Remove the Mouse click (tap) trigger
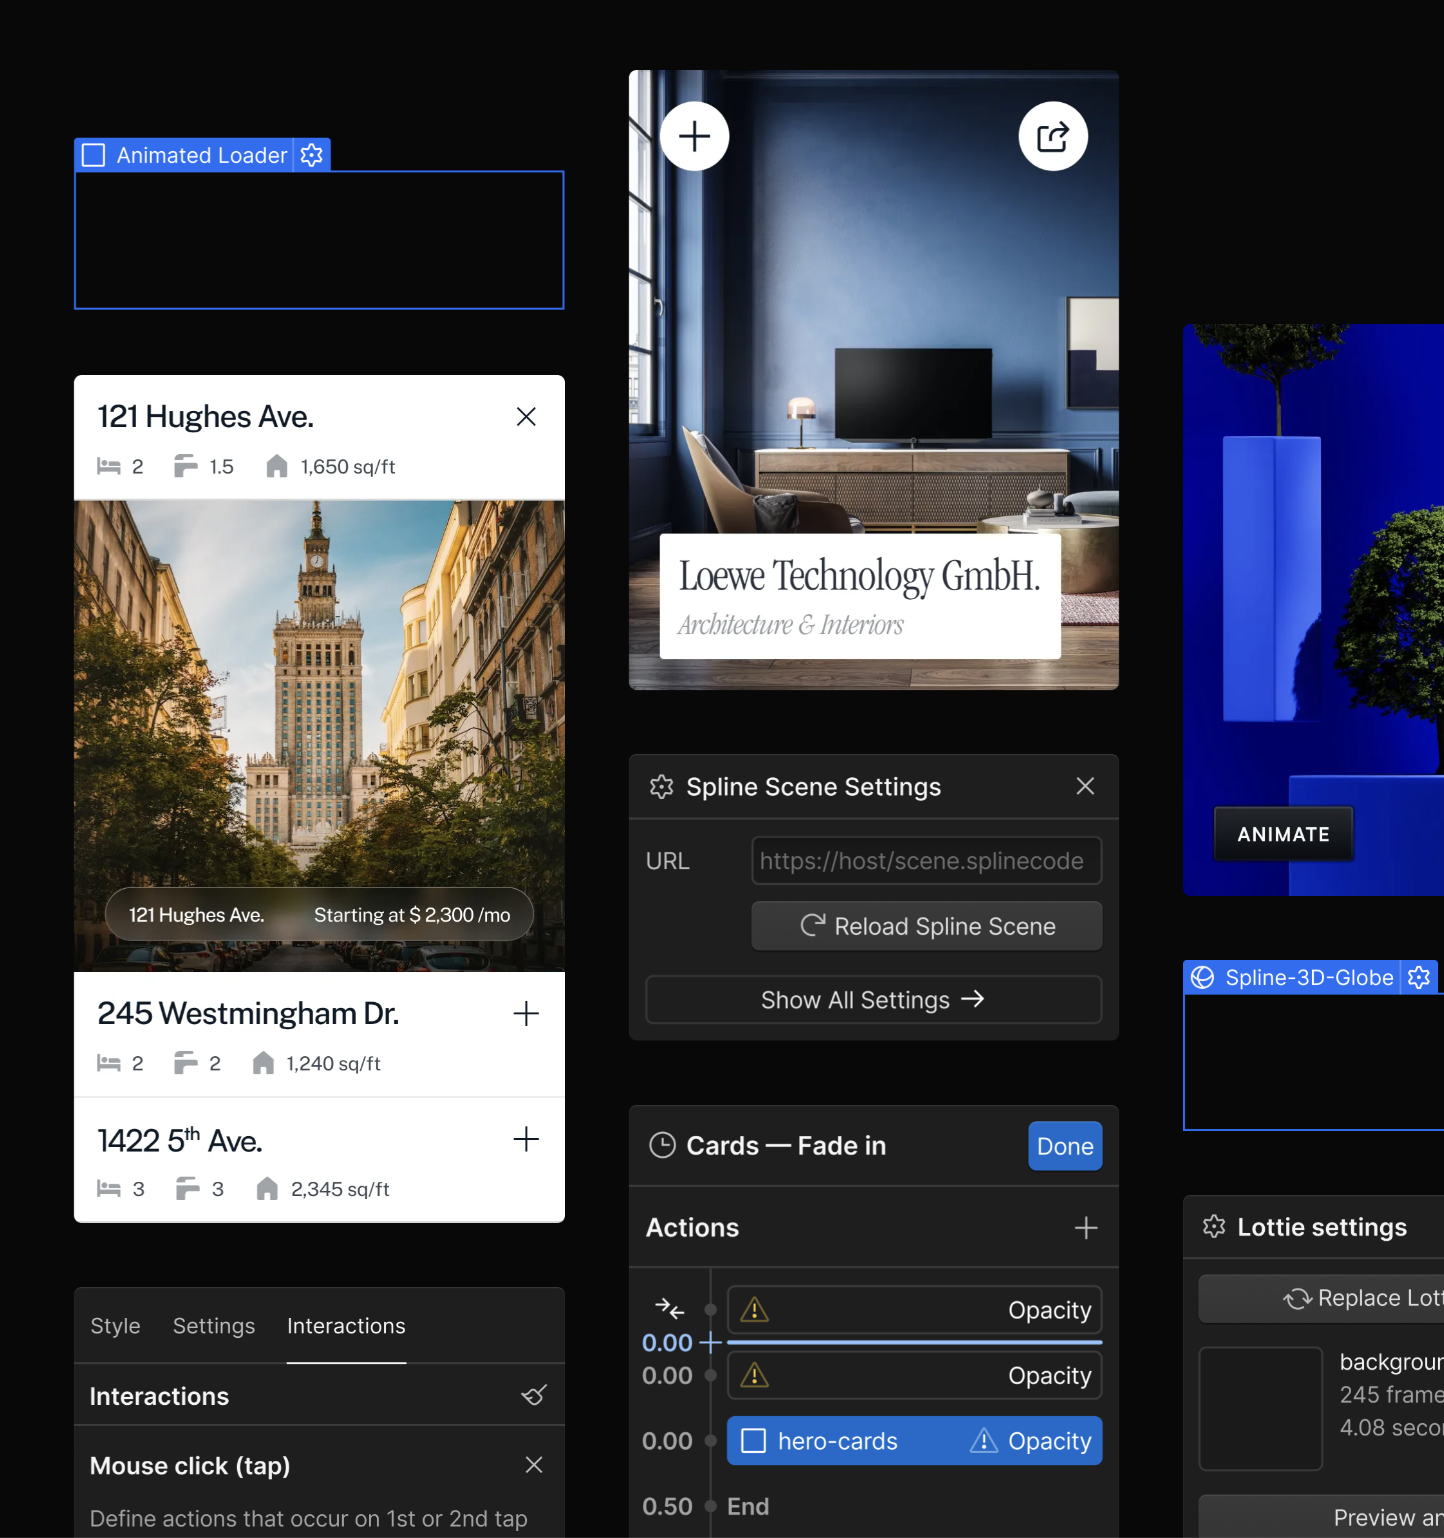This screenshot has width=1444, height=1538. tap(534, 1465)
